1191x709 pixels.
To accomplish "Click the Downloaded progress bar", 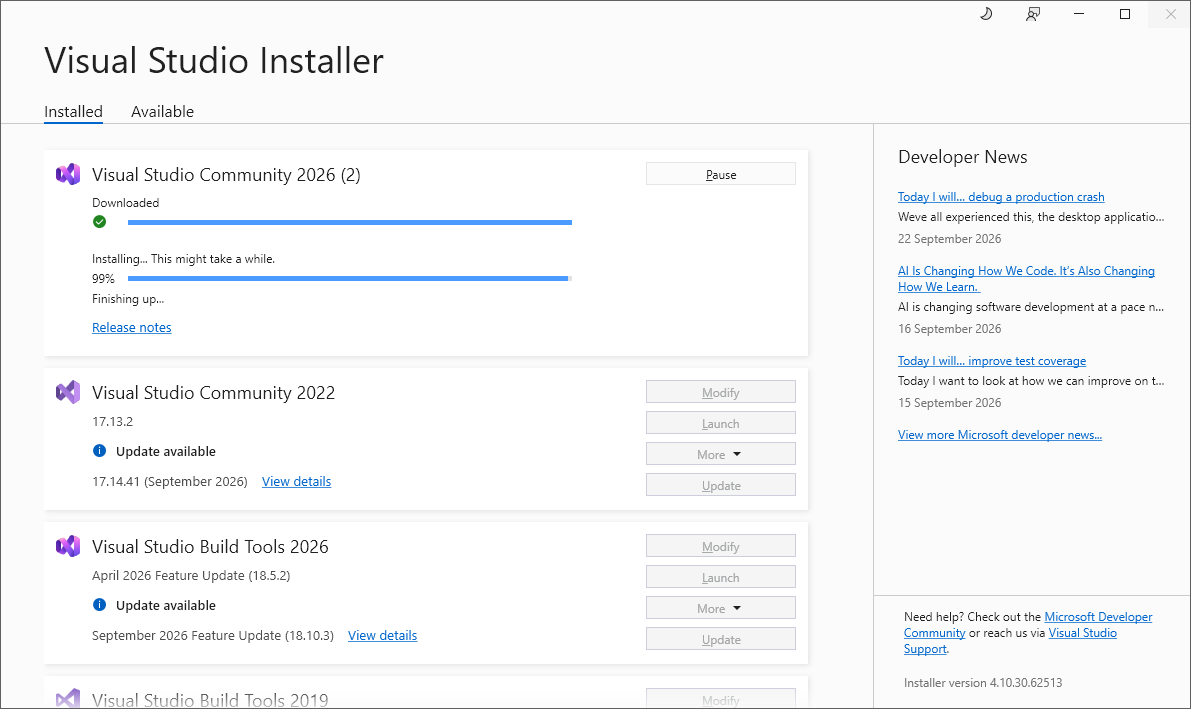I will pyautogui.click(x=349, y=222).
